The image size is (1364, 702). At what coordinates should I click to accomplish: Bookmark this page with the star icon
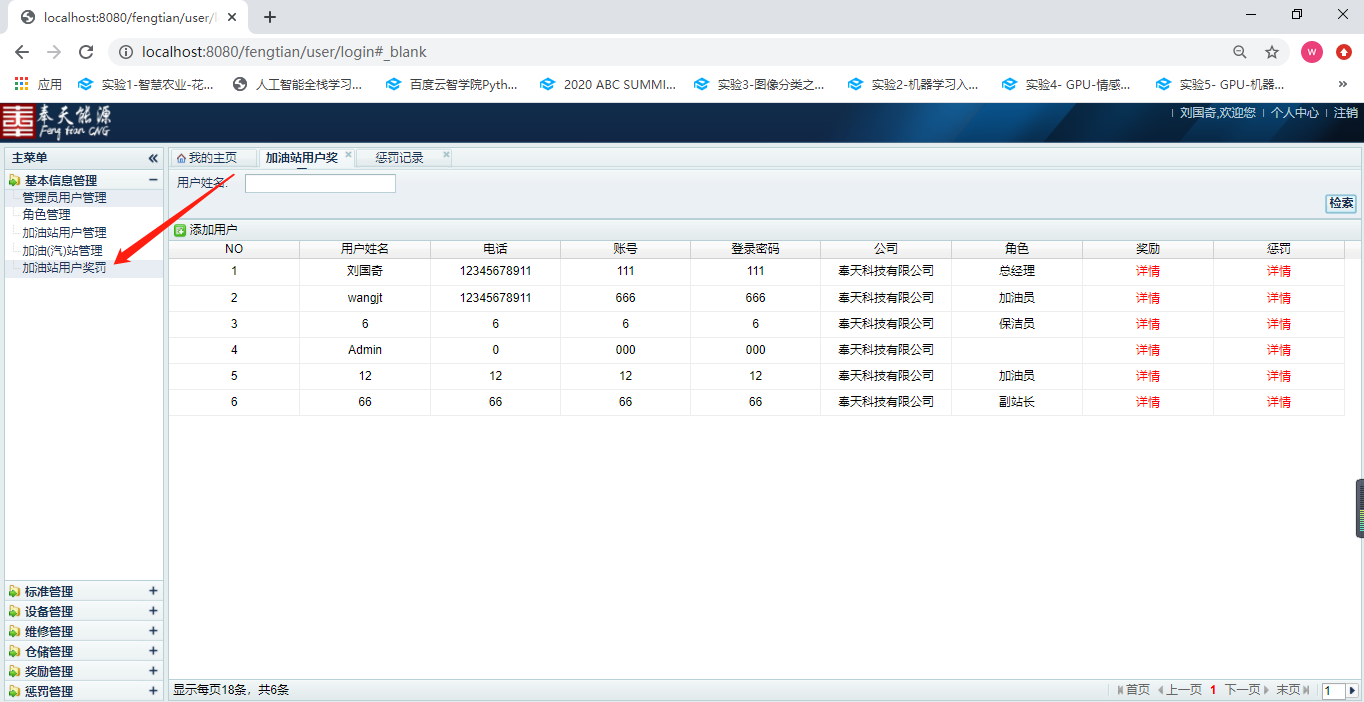click(1272, 52)
